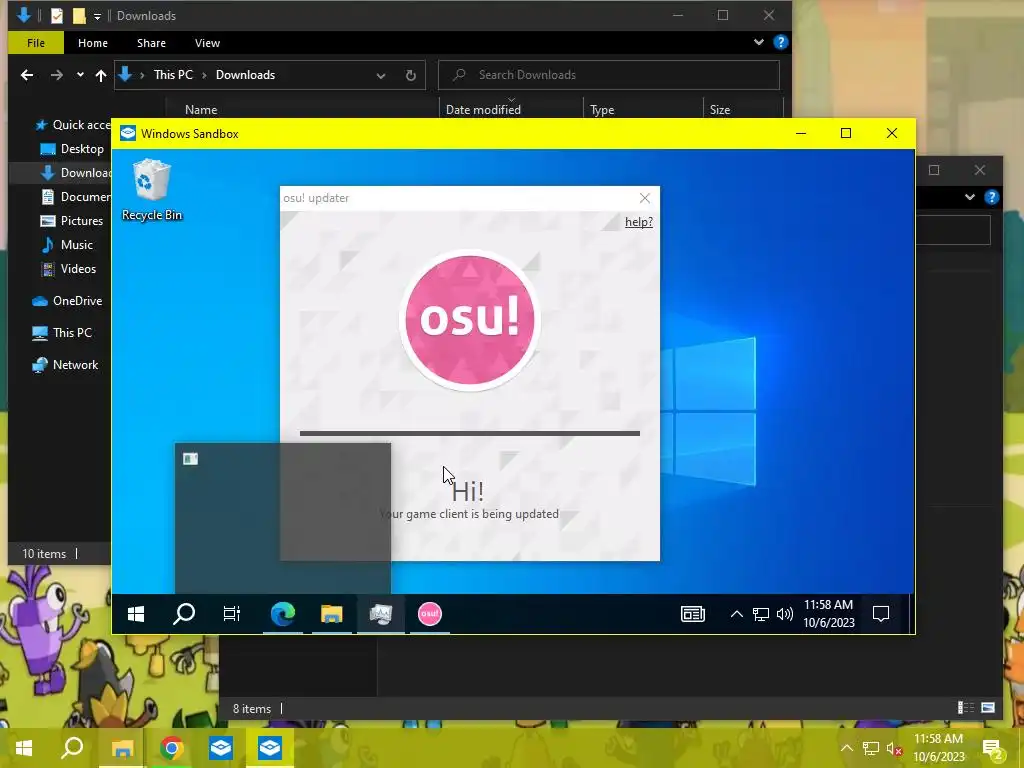Select Desktop in navigation pane
The width and height of the screenshot is (1024, 768).
pos(72,149)
